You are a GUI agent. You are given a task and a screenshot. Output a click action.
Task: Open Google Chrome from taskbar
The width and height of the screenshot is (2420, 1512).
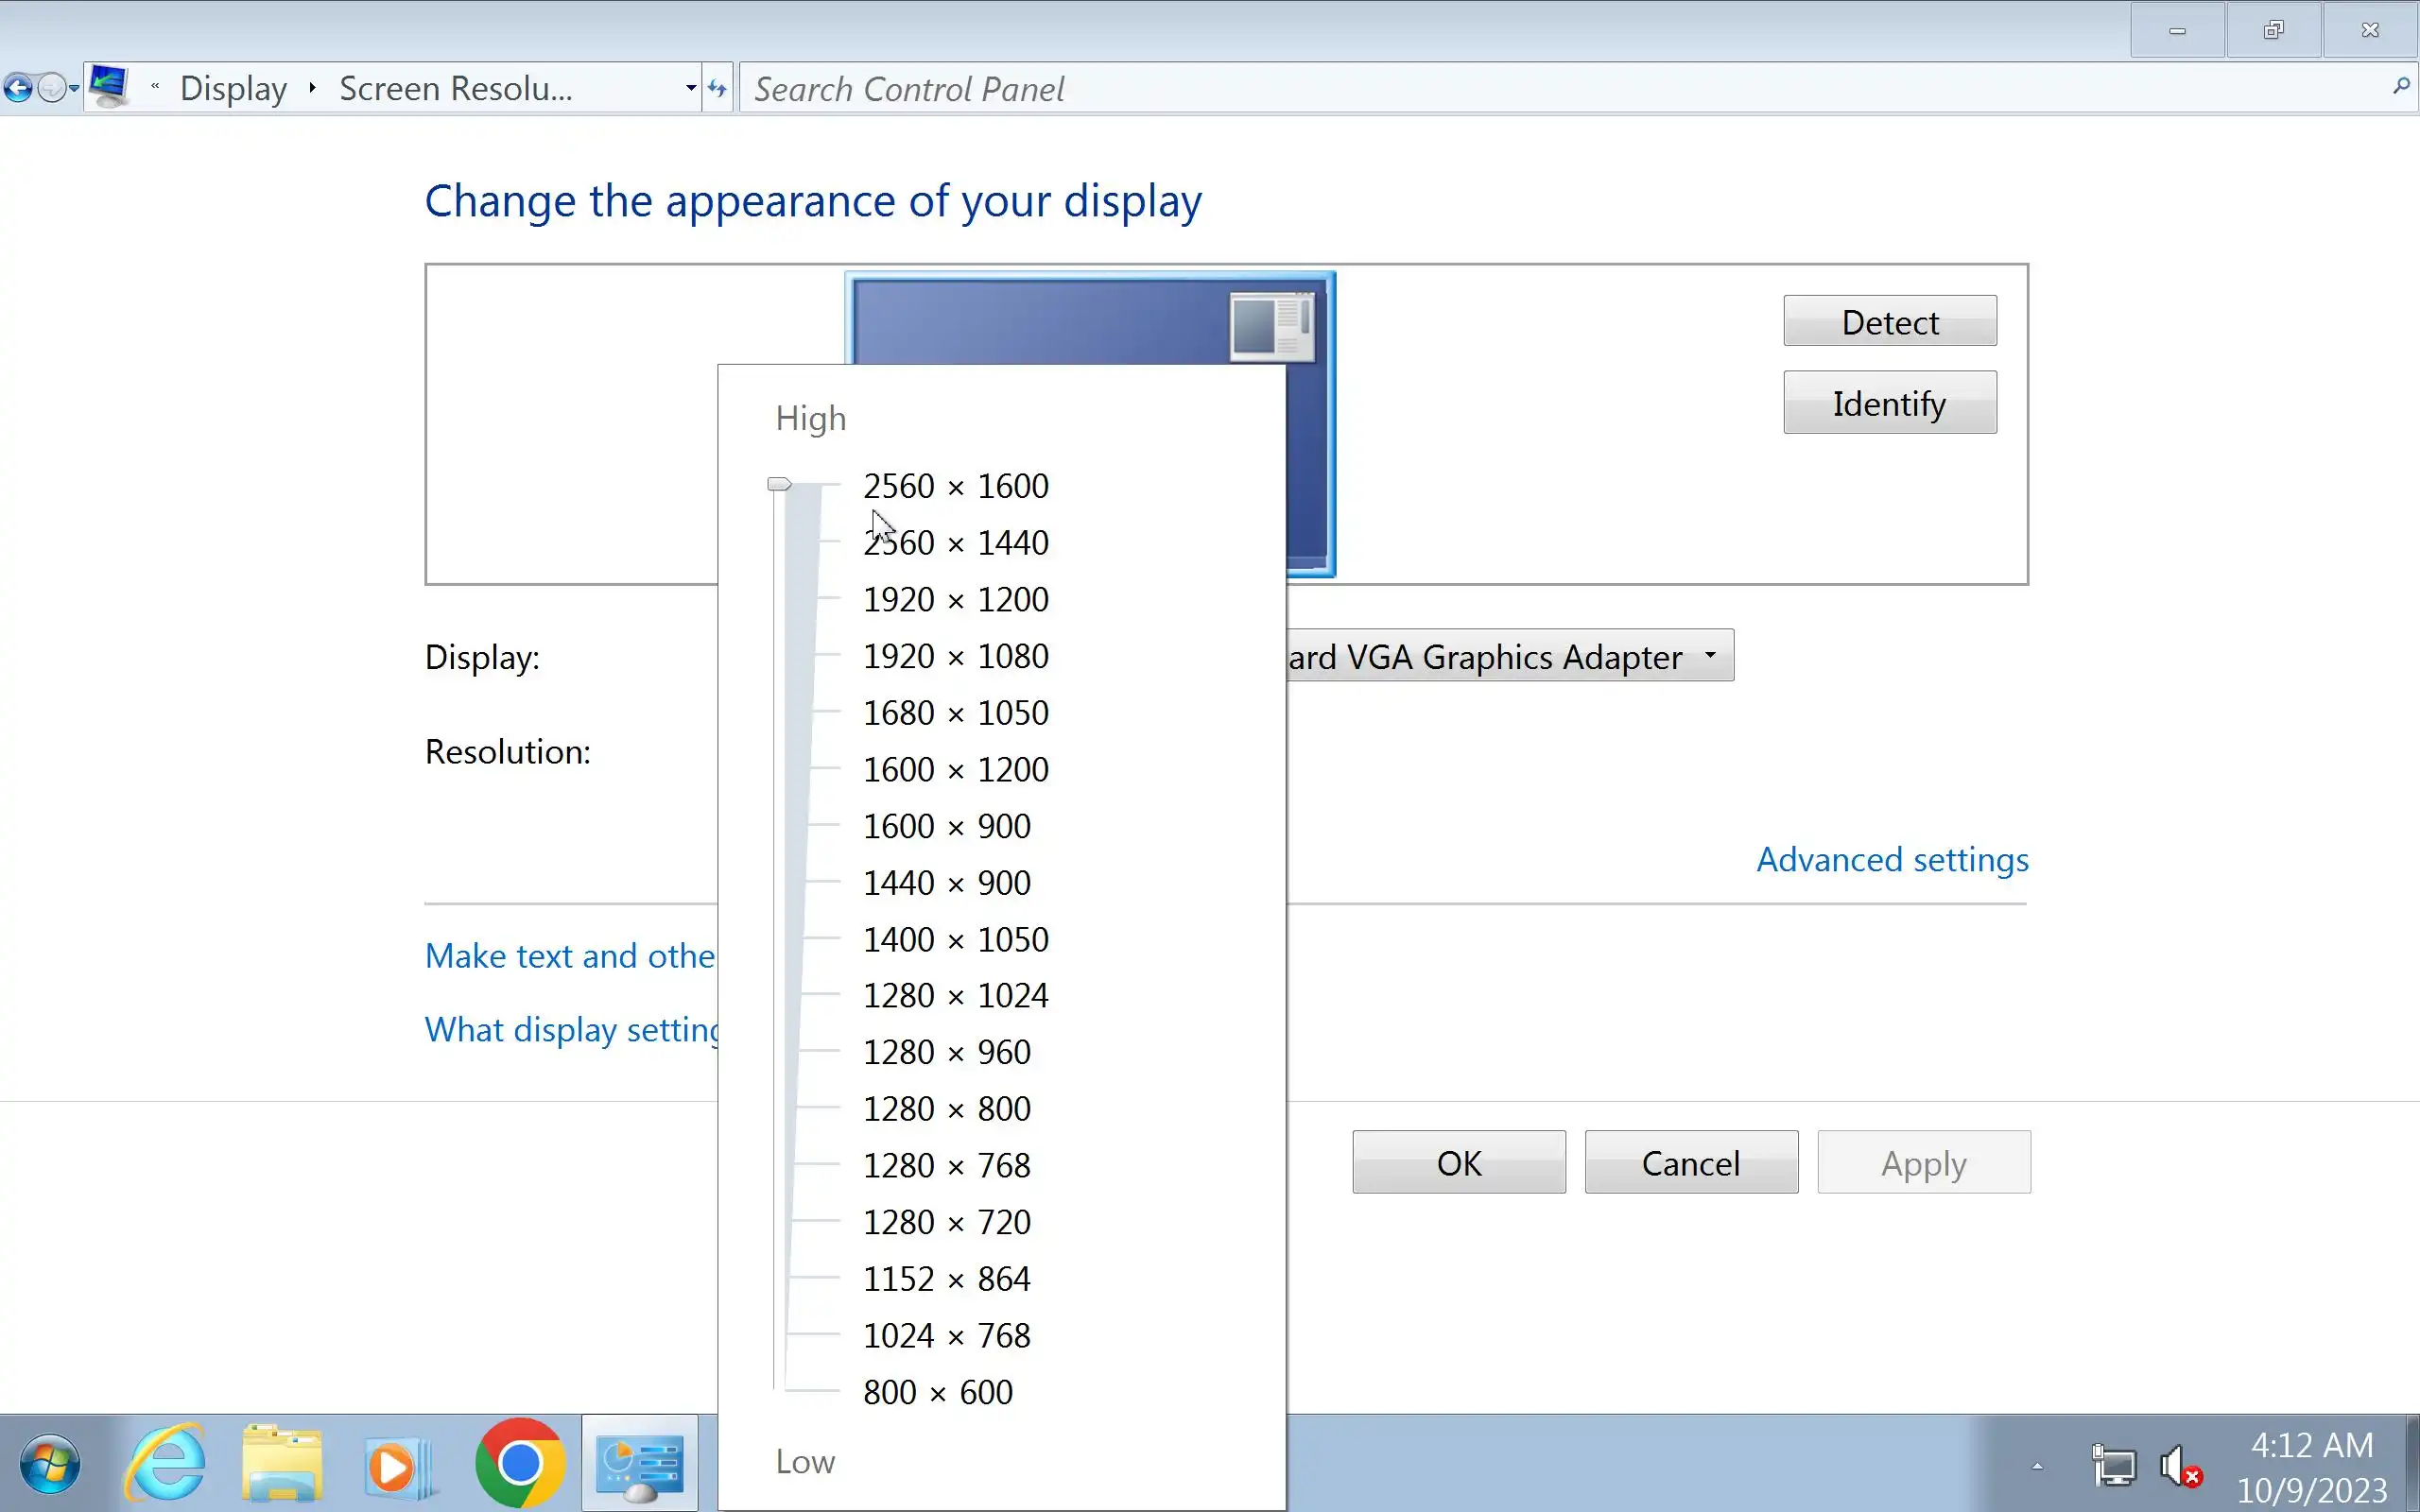click(x=519, y=1464)
